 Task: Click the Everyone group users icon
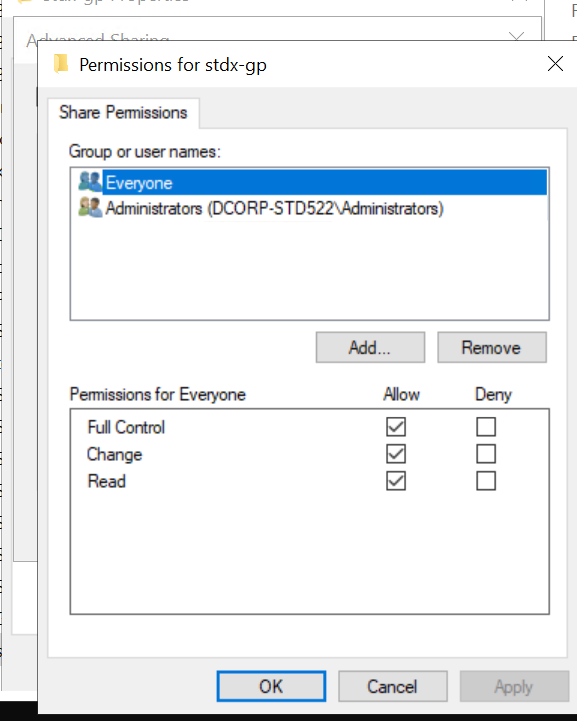click(x=90, y=182)
